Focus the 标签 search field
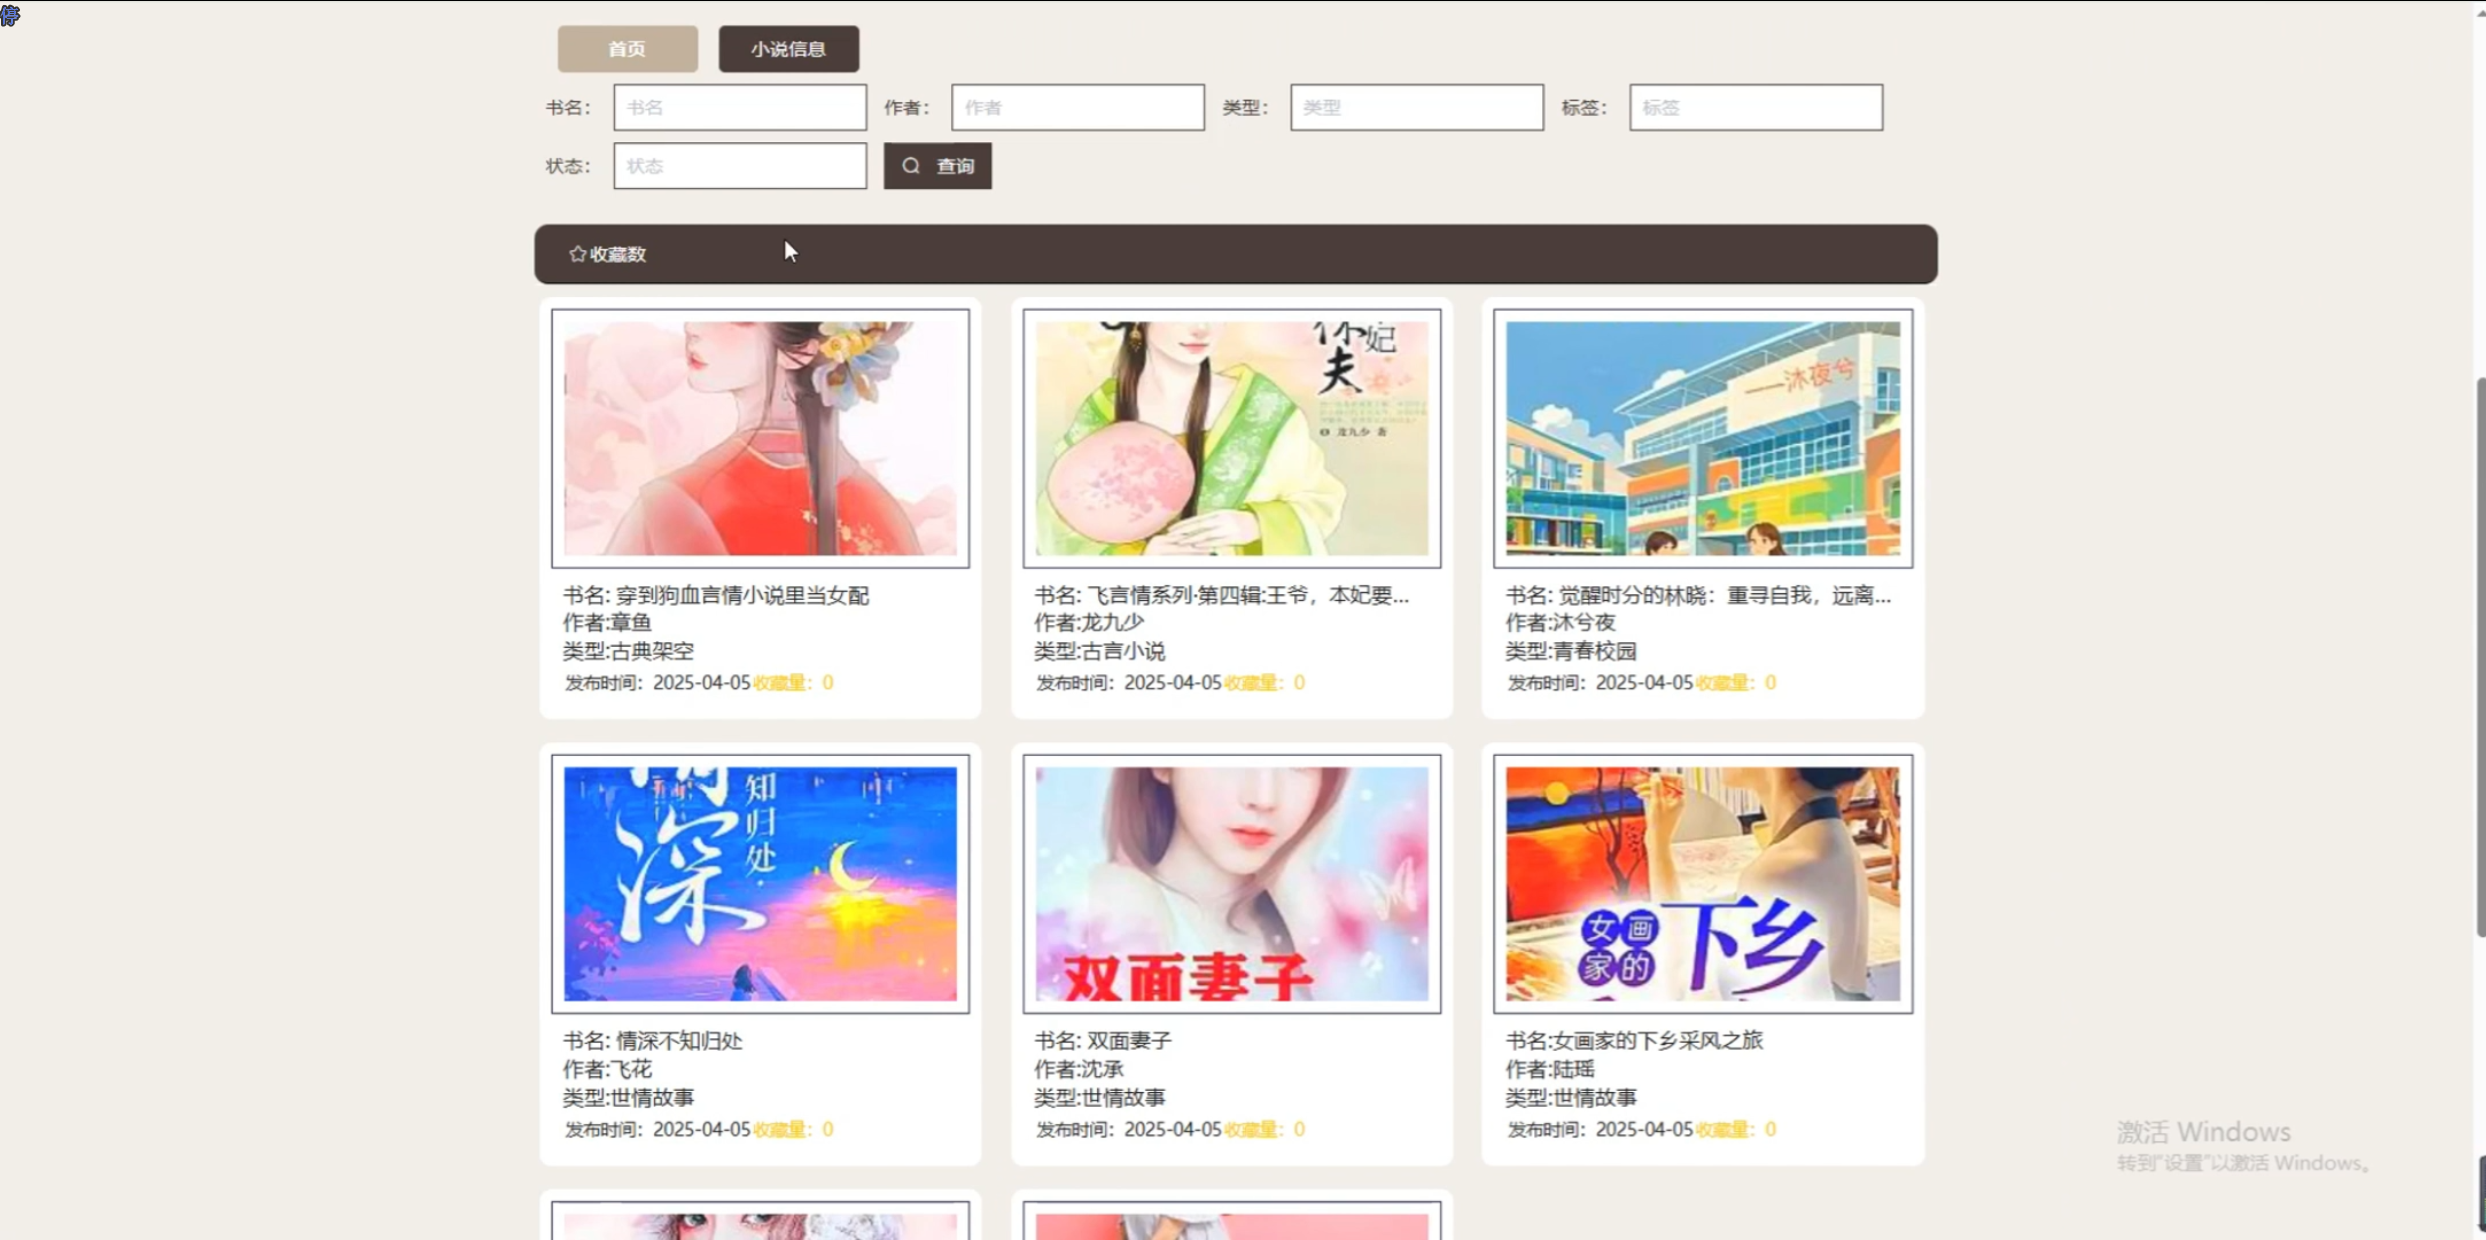 (x=1756, y=108)
